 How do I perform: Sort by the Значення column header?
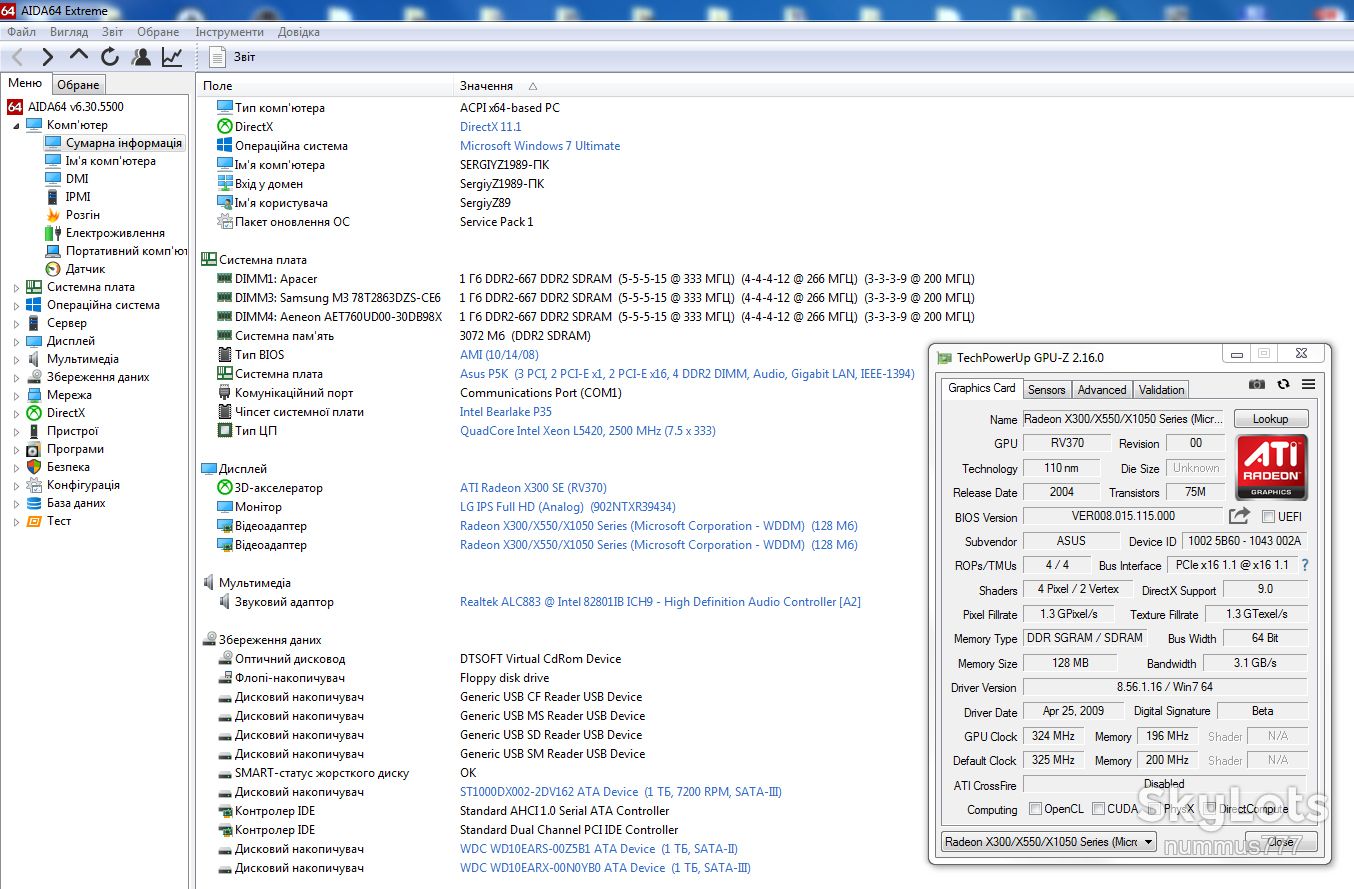[486, 86]
